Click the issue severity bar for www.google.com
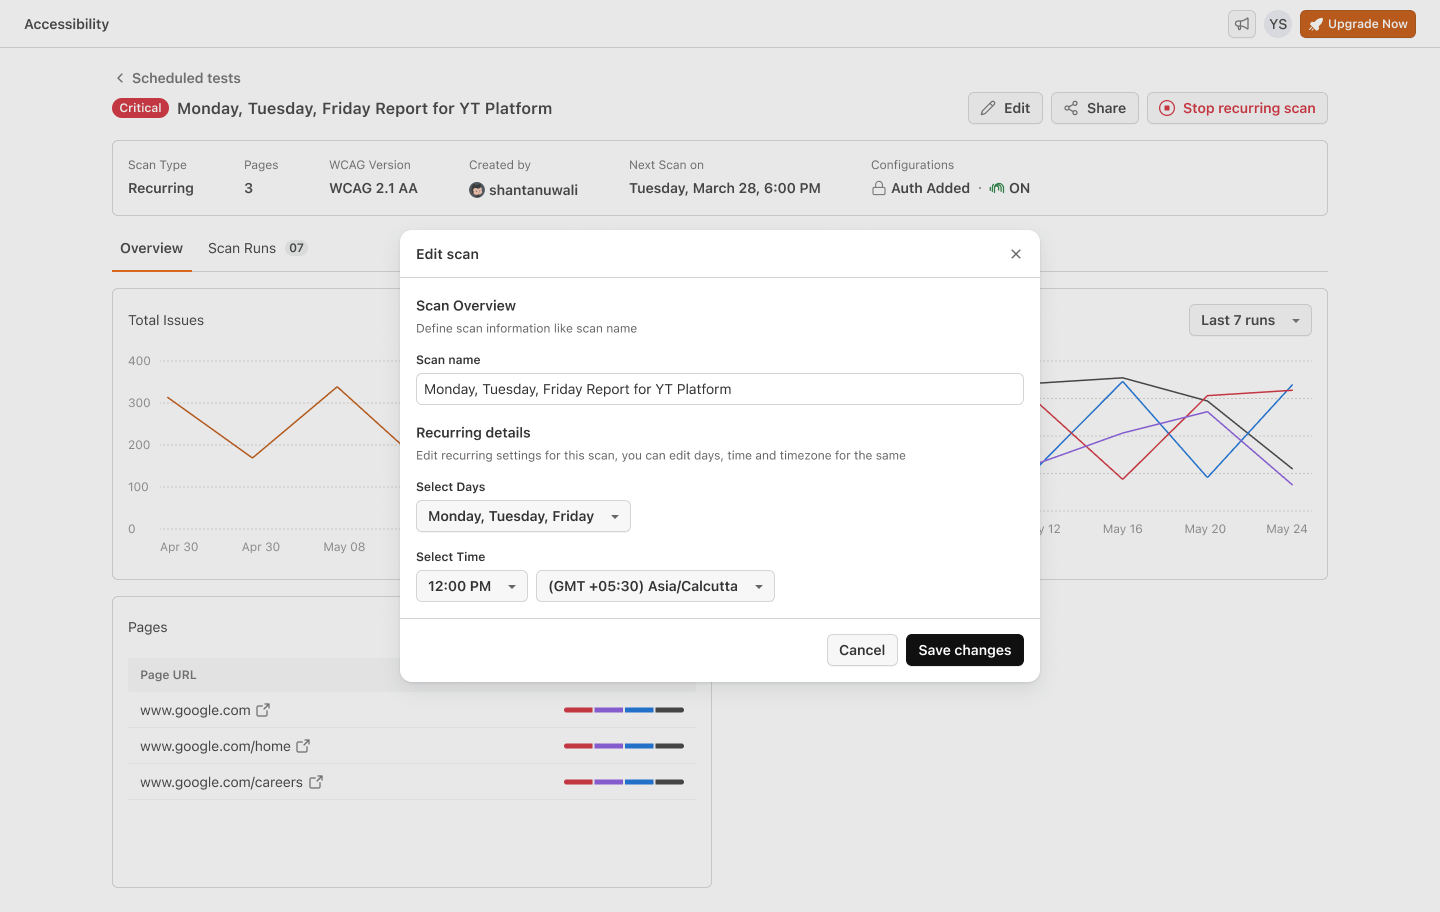Image resolution: width=1440 pixels, height=912 pixels. pyautogui.click(x=623, y=710)
